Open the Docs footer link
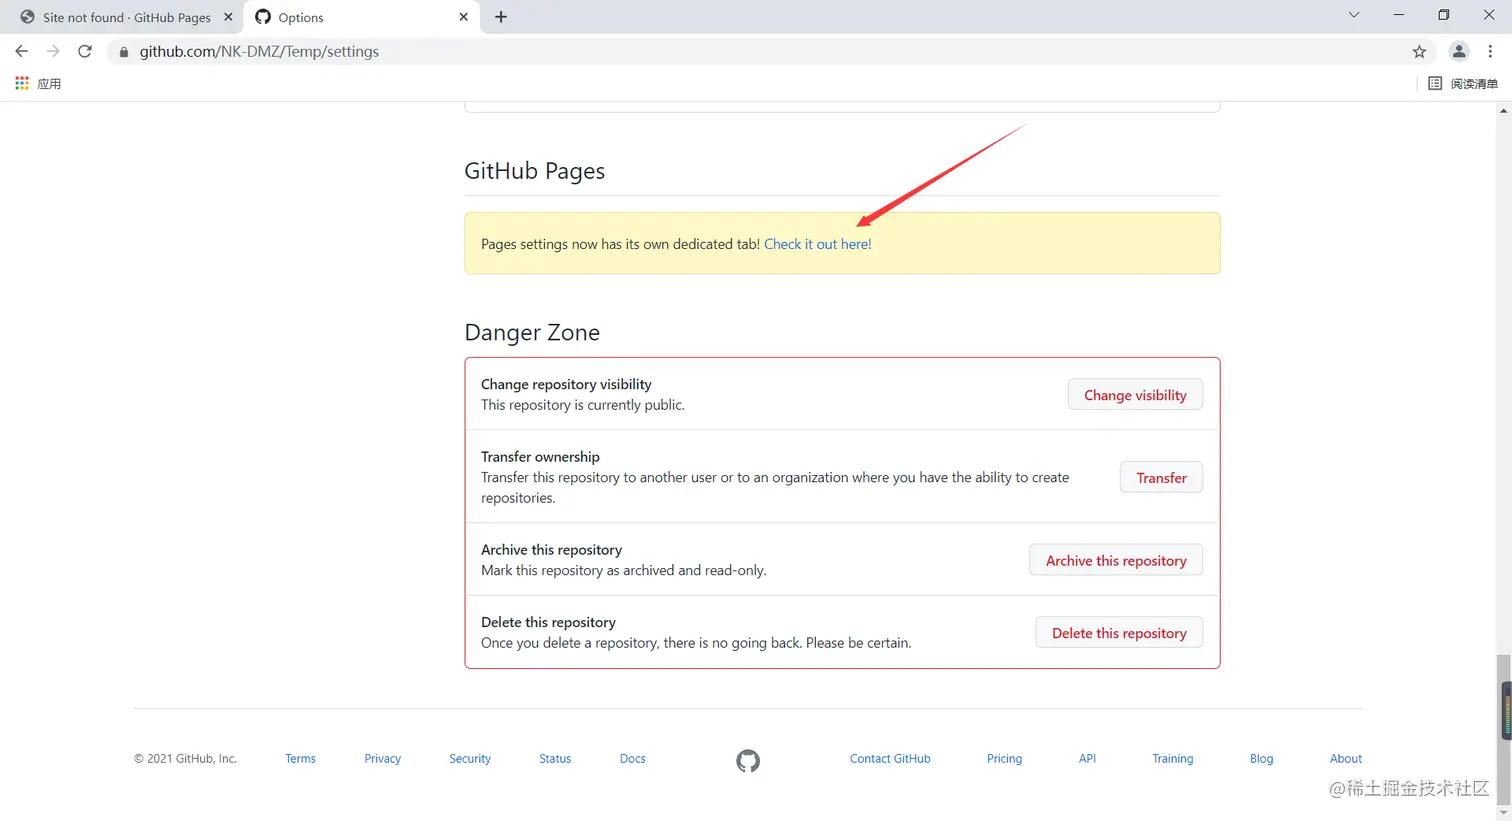Image resolution: width=1512 pixels, height=821 pixels. [632, 759]
